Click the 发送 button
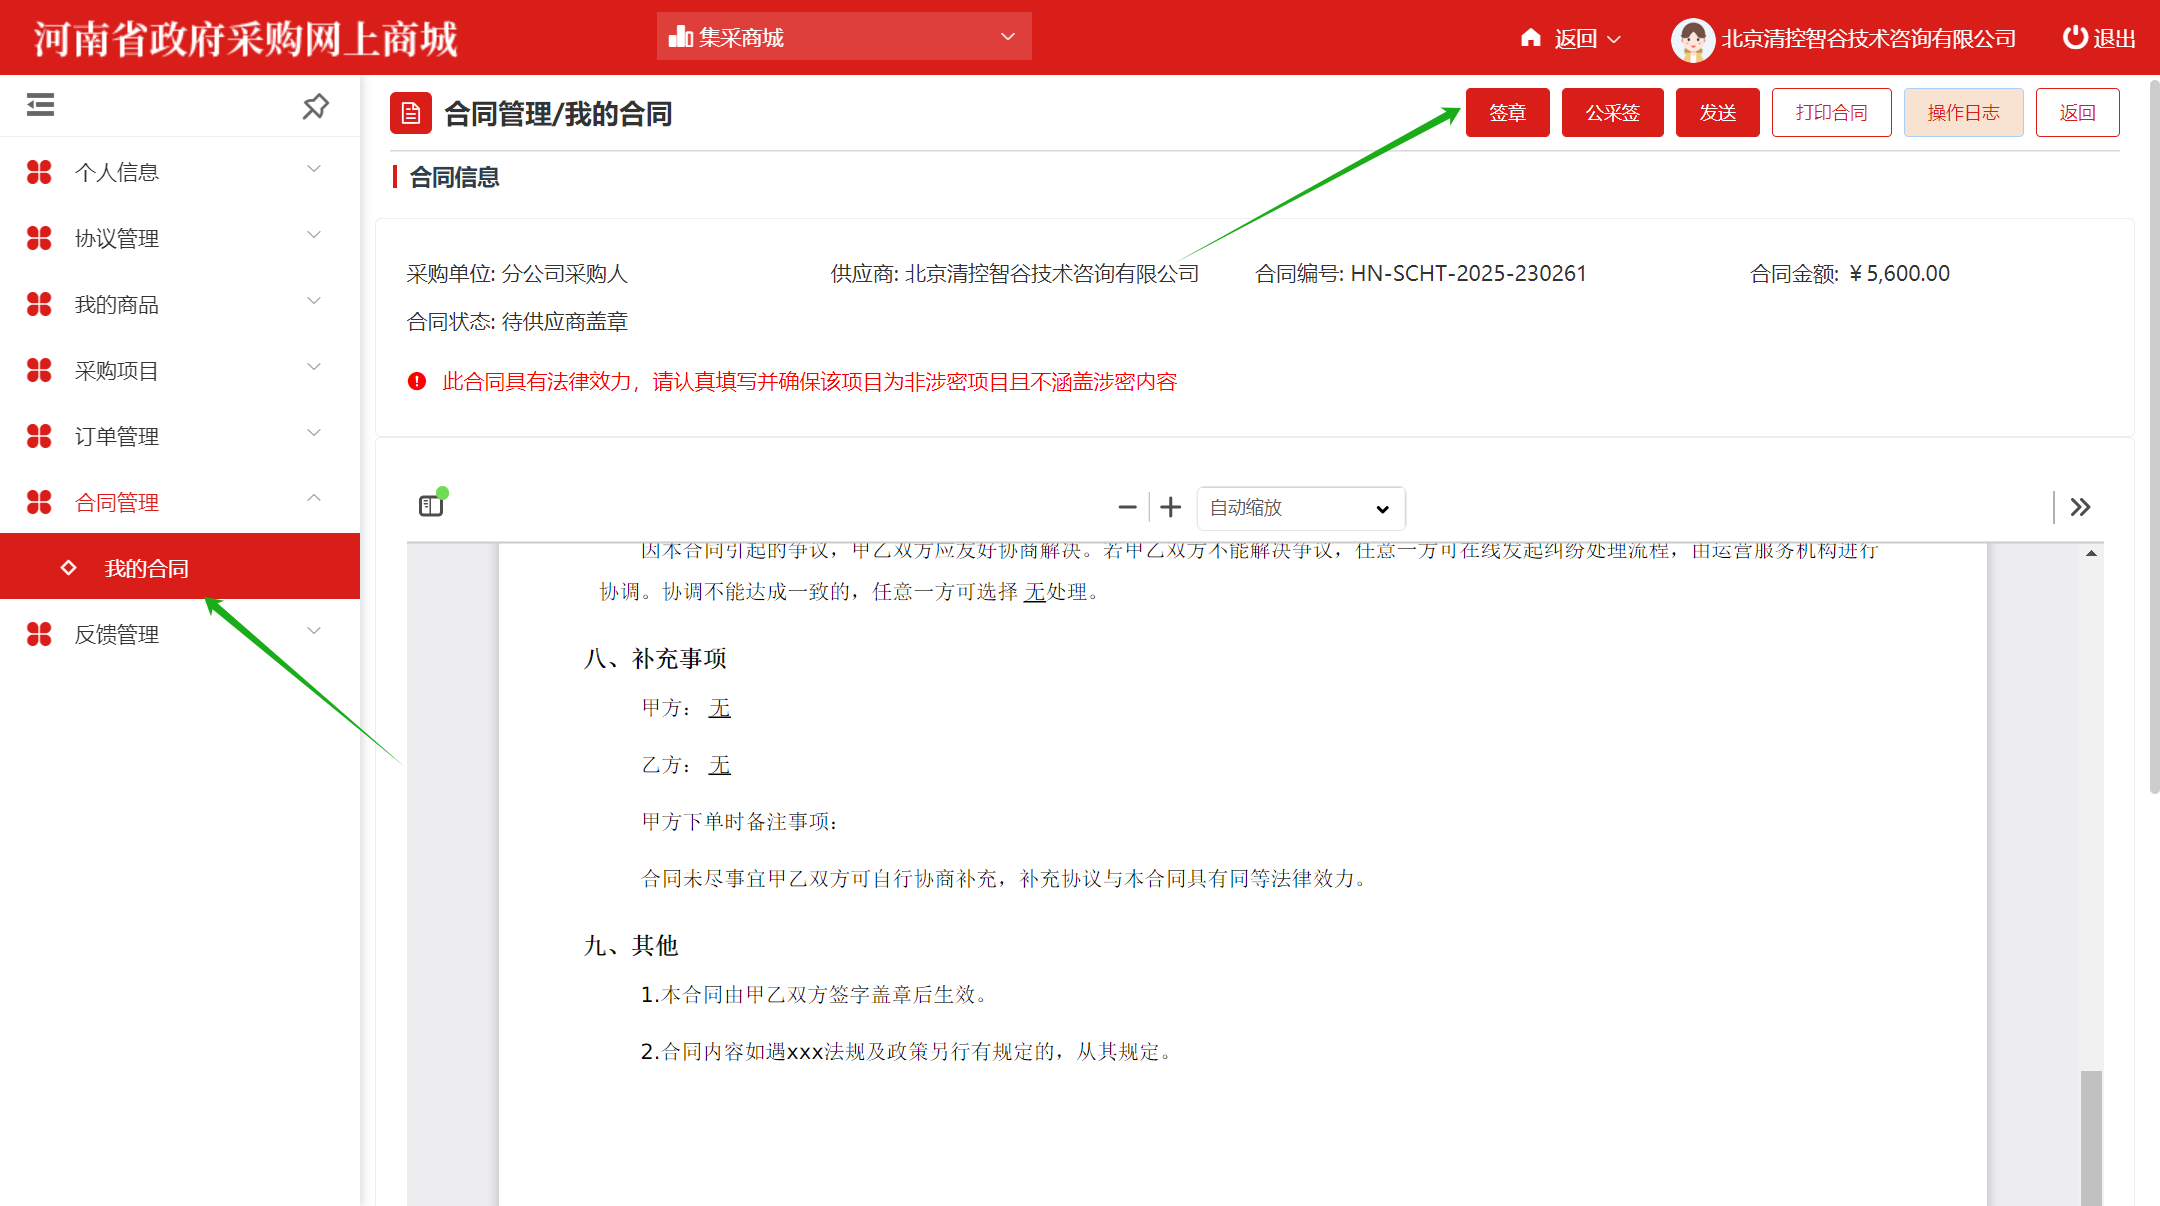 (1717, 112)
